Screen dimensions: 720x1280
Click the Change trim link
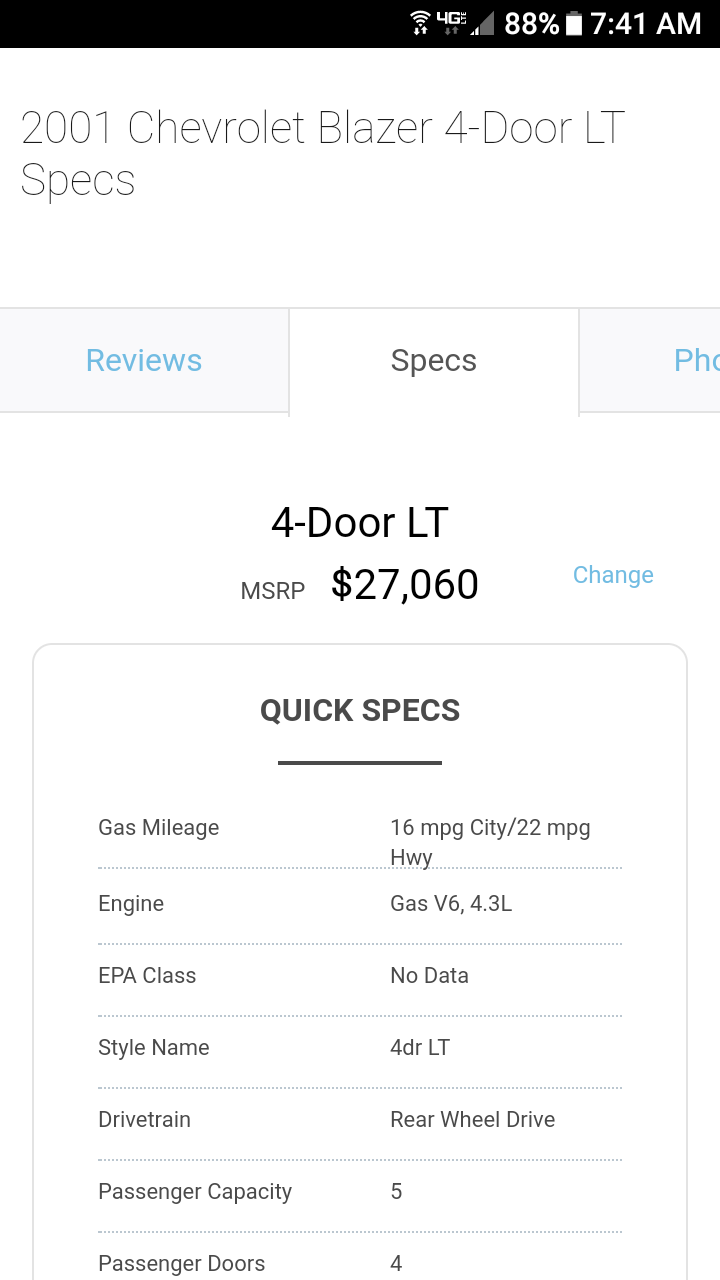[x=613, y=575]
